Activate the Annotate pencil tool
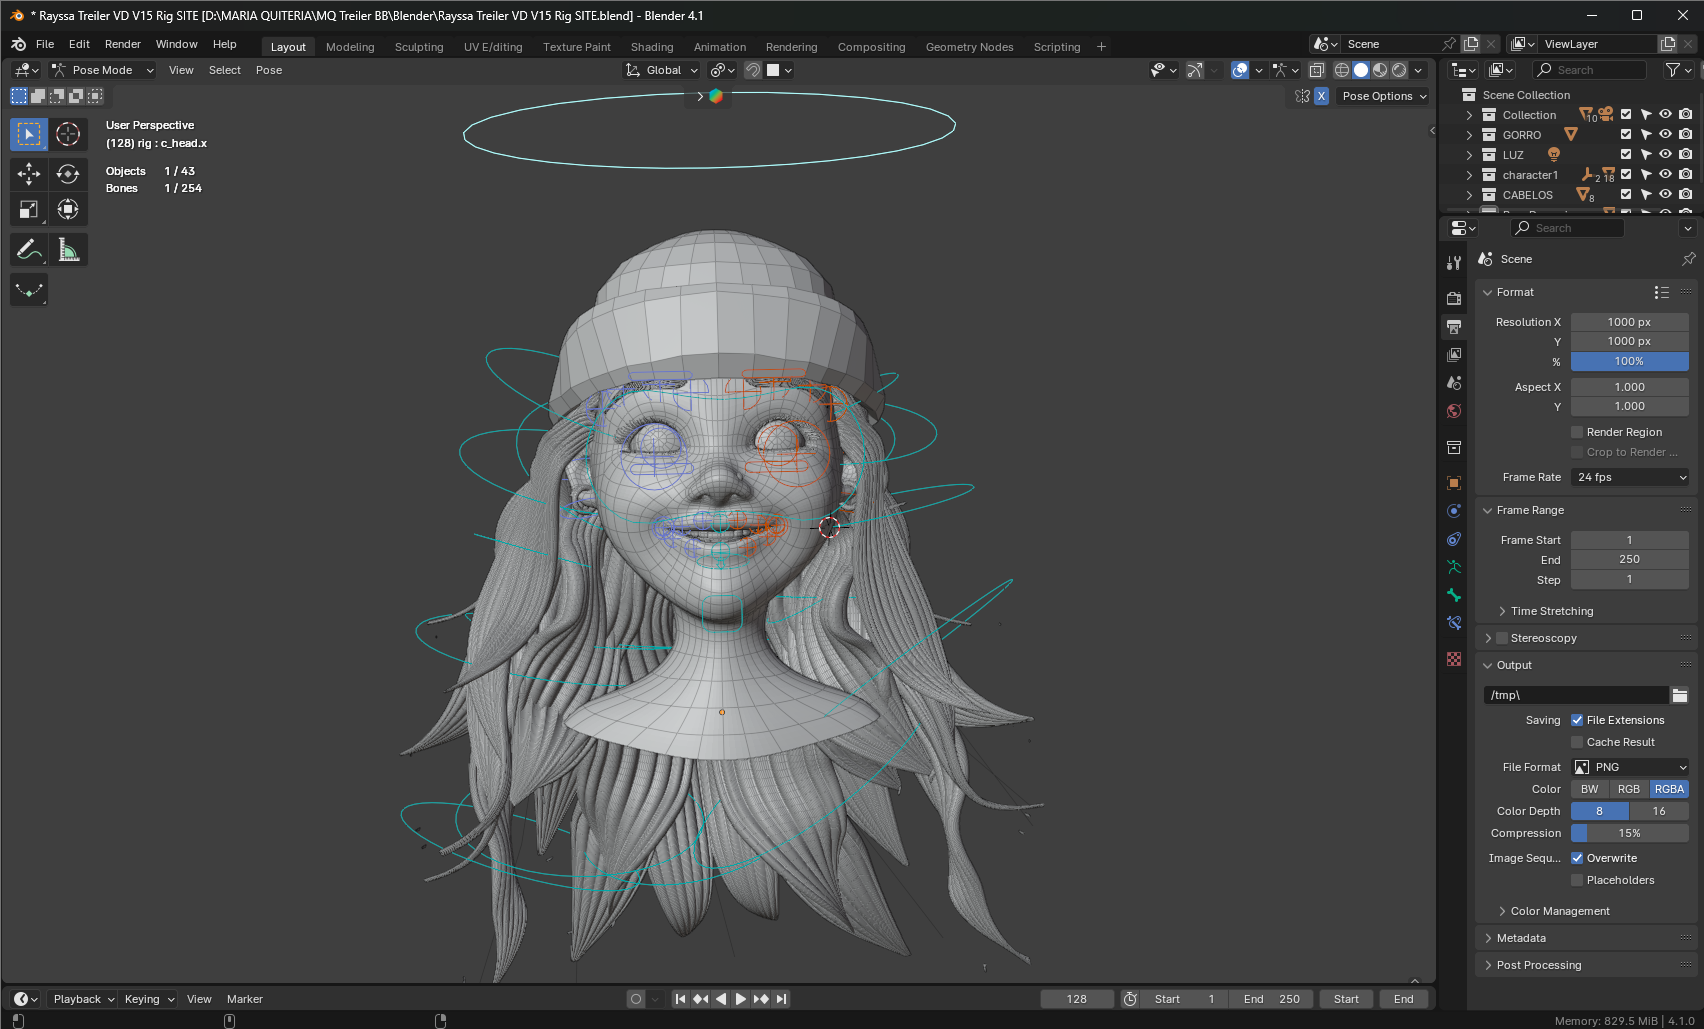Image resolution: width=1704 pixels, height=1029 pixels. click(x=28, y=249)
